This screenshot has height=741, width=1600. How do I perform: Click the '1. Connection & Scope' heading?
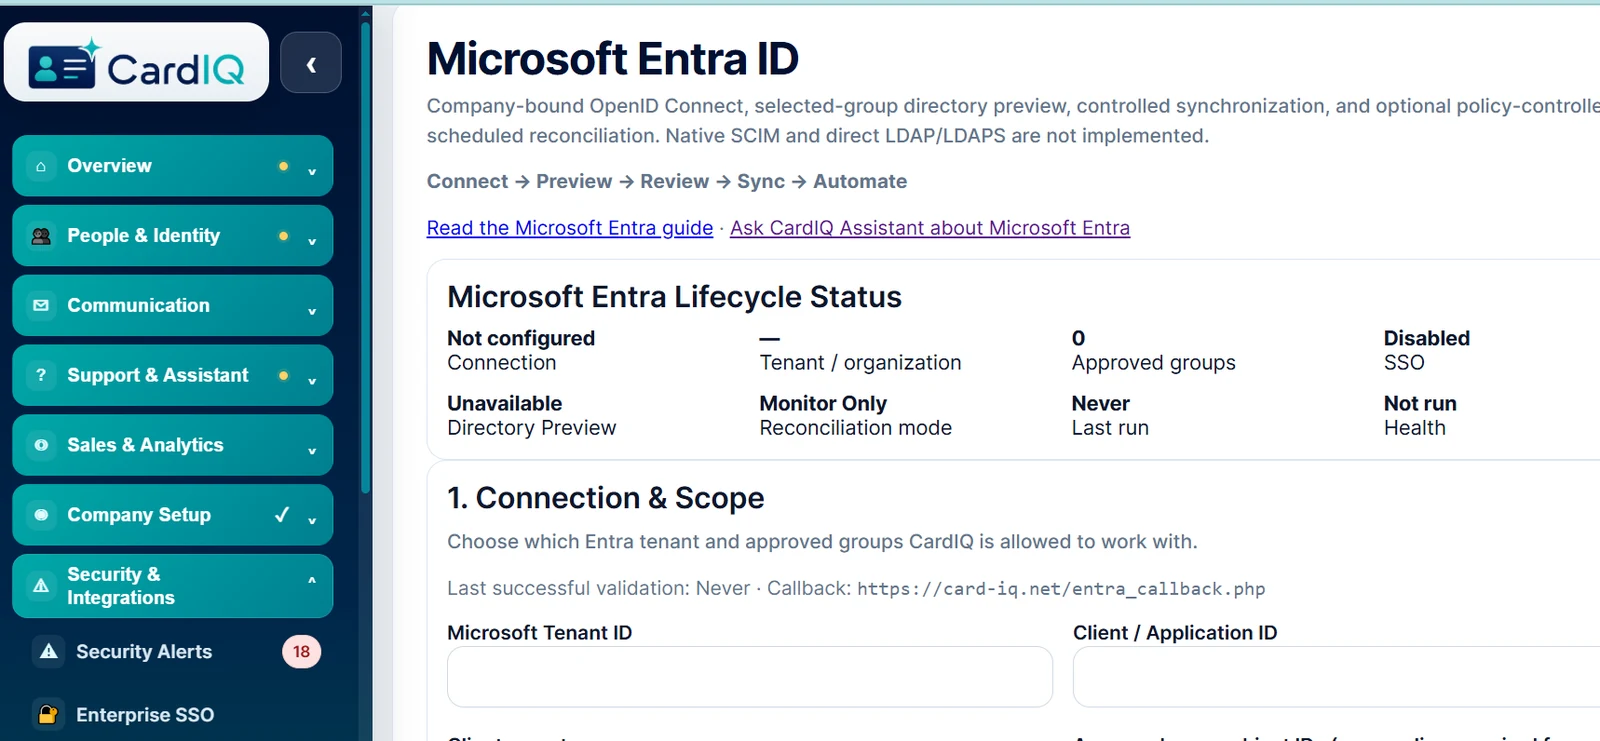click(x=606, y=498)
